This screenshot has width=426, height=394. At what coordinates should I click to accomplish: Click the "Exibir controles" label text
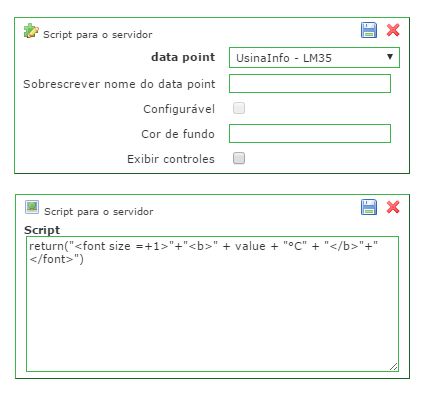pyautogui.click(x=171, y=159)
